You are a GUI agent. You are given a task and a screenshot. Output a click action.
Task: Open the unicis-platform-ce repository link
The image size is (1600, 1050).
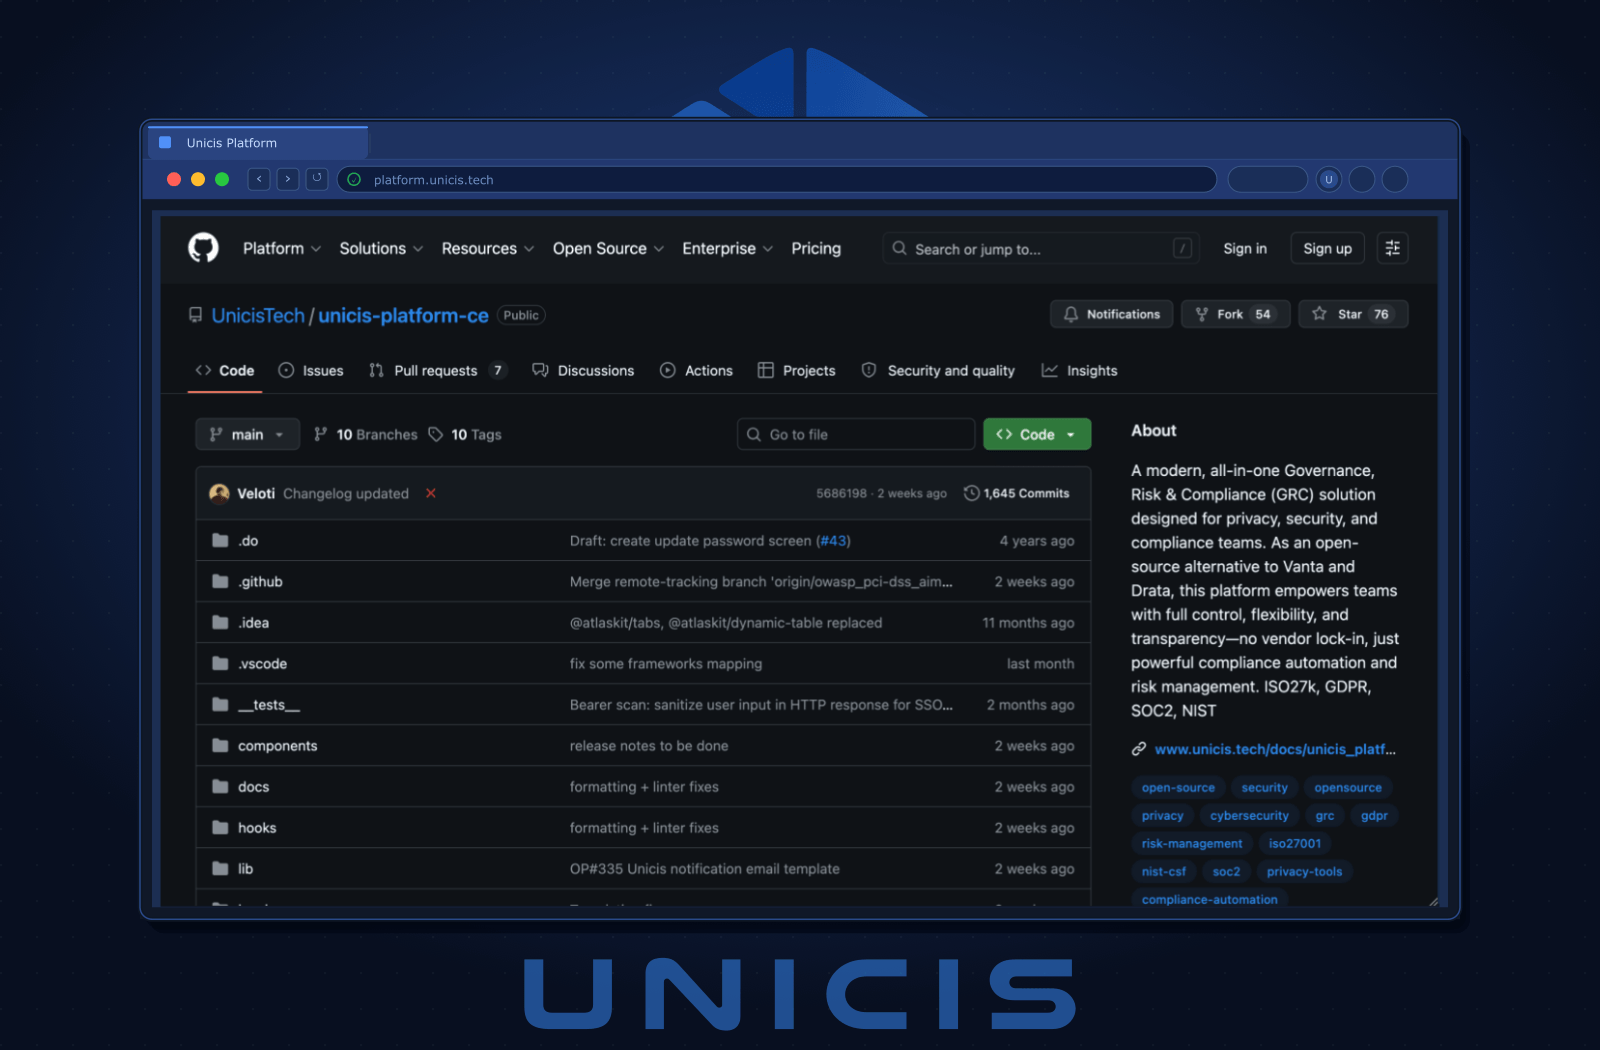[x=403, y=315]
